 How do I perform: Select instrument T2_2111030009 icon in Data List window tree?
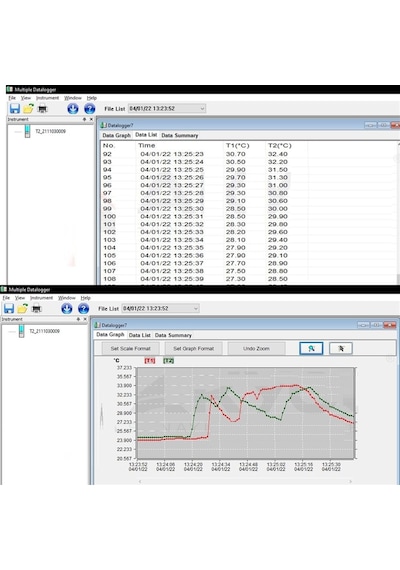tap(27, 131)
